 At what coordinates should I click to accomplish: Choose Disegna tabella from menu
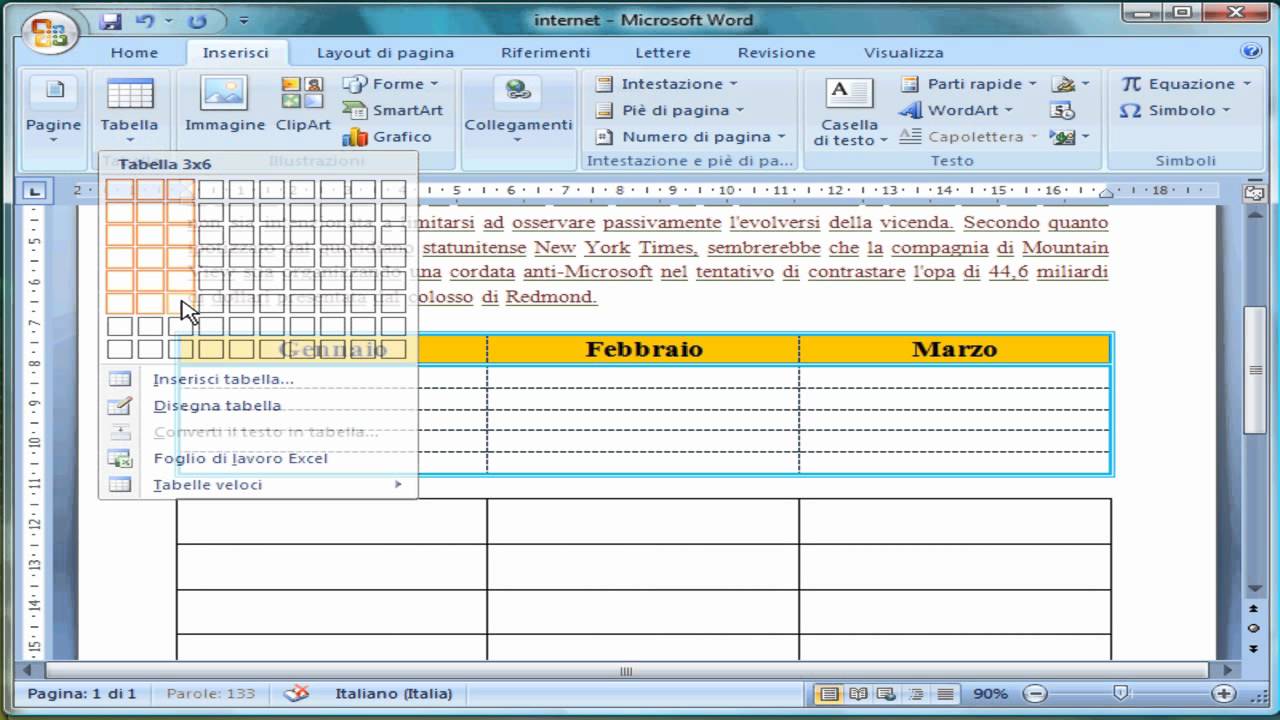(258, 405)
